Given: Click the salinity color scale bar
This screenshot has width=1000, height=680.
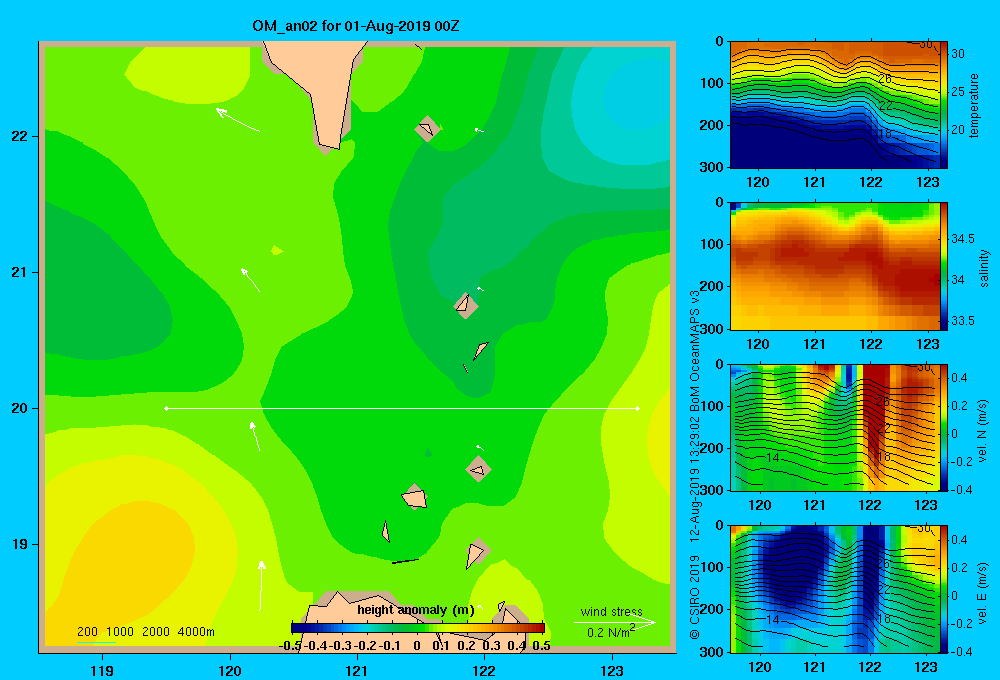Looking at the screenshot, I should coord(944,266).
